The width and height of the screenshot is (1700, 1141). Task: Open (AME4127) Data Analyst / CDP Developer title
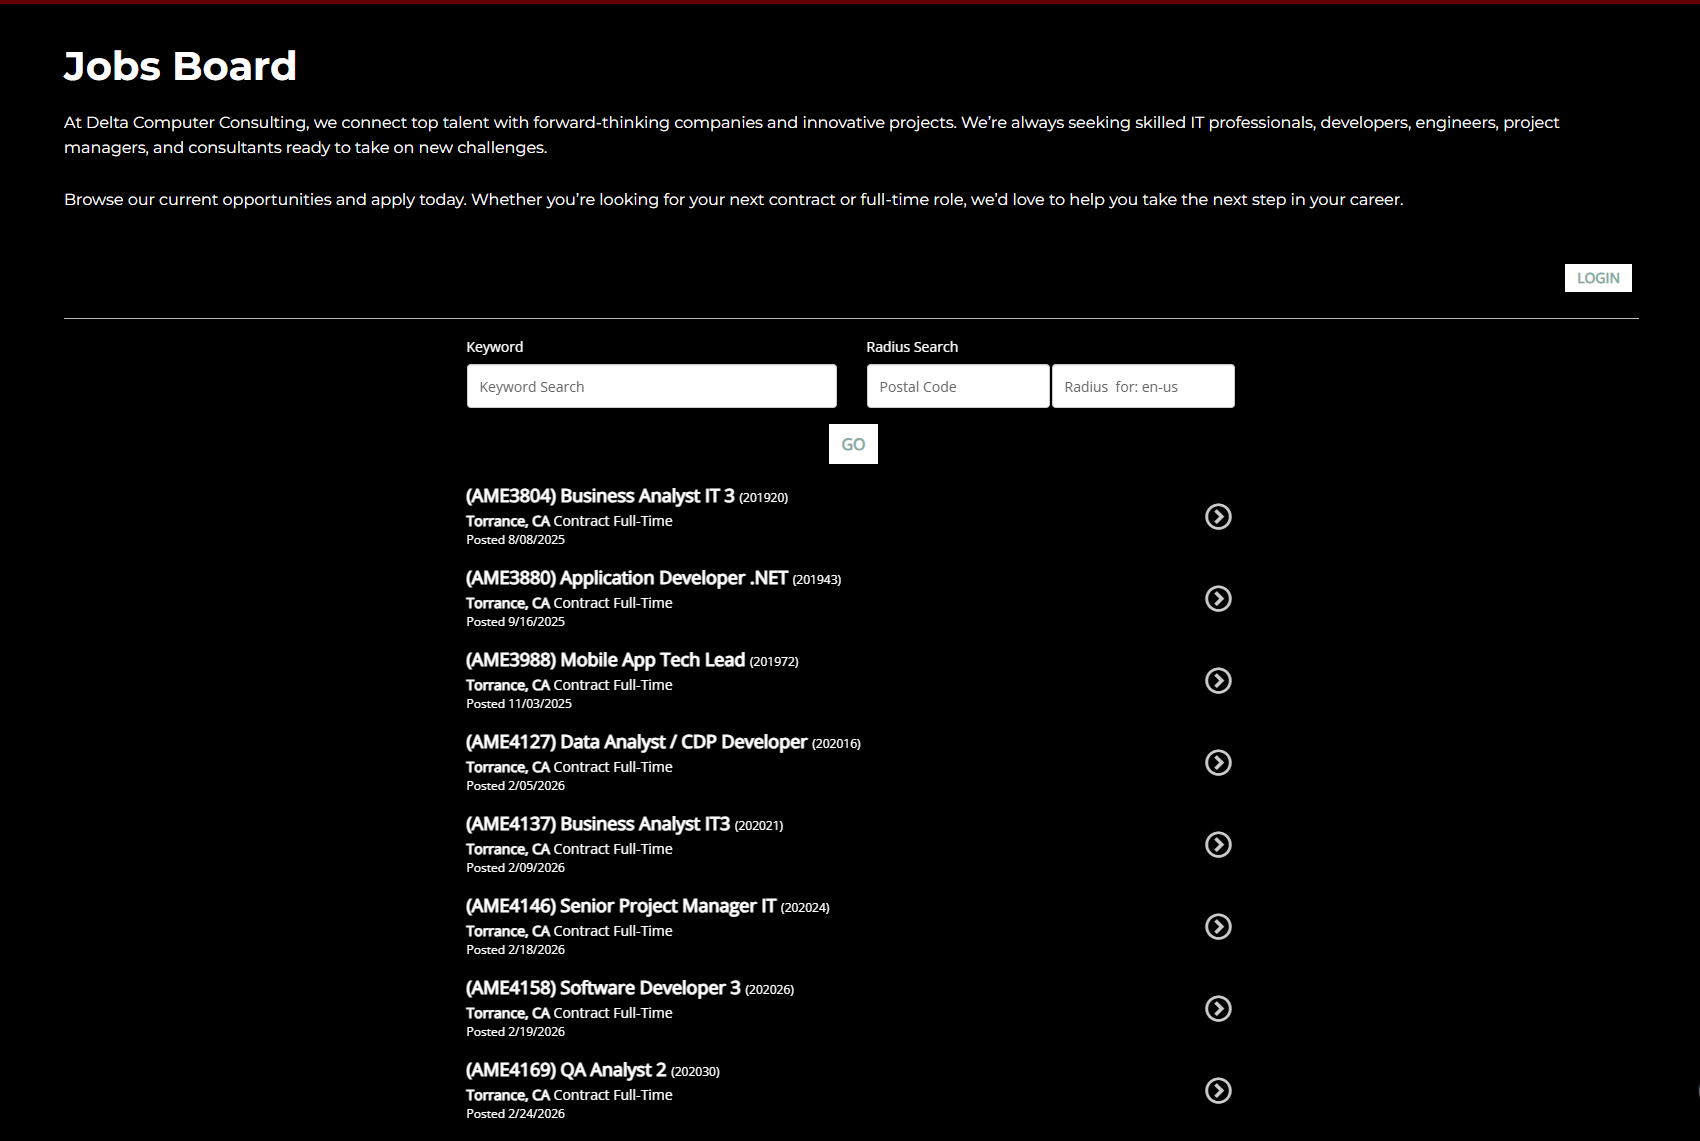636,742
